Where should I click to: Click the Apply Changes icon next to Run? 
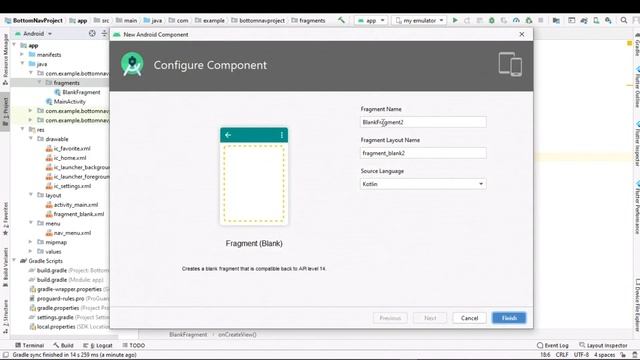(467, 20)
